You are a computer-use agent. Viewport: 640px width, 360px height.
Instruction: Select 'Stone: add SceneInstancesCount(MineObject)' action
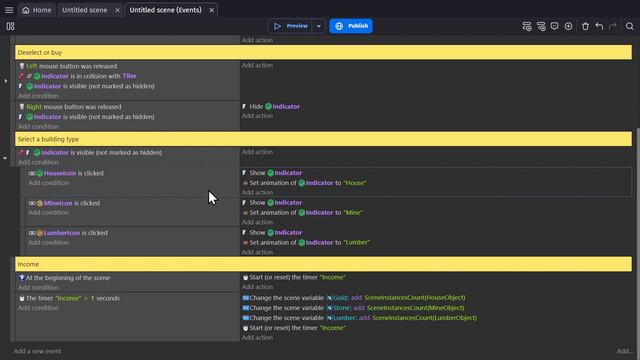click(353, 308)
